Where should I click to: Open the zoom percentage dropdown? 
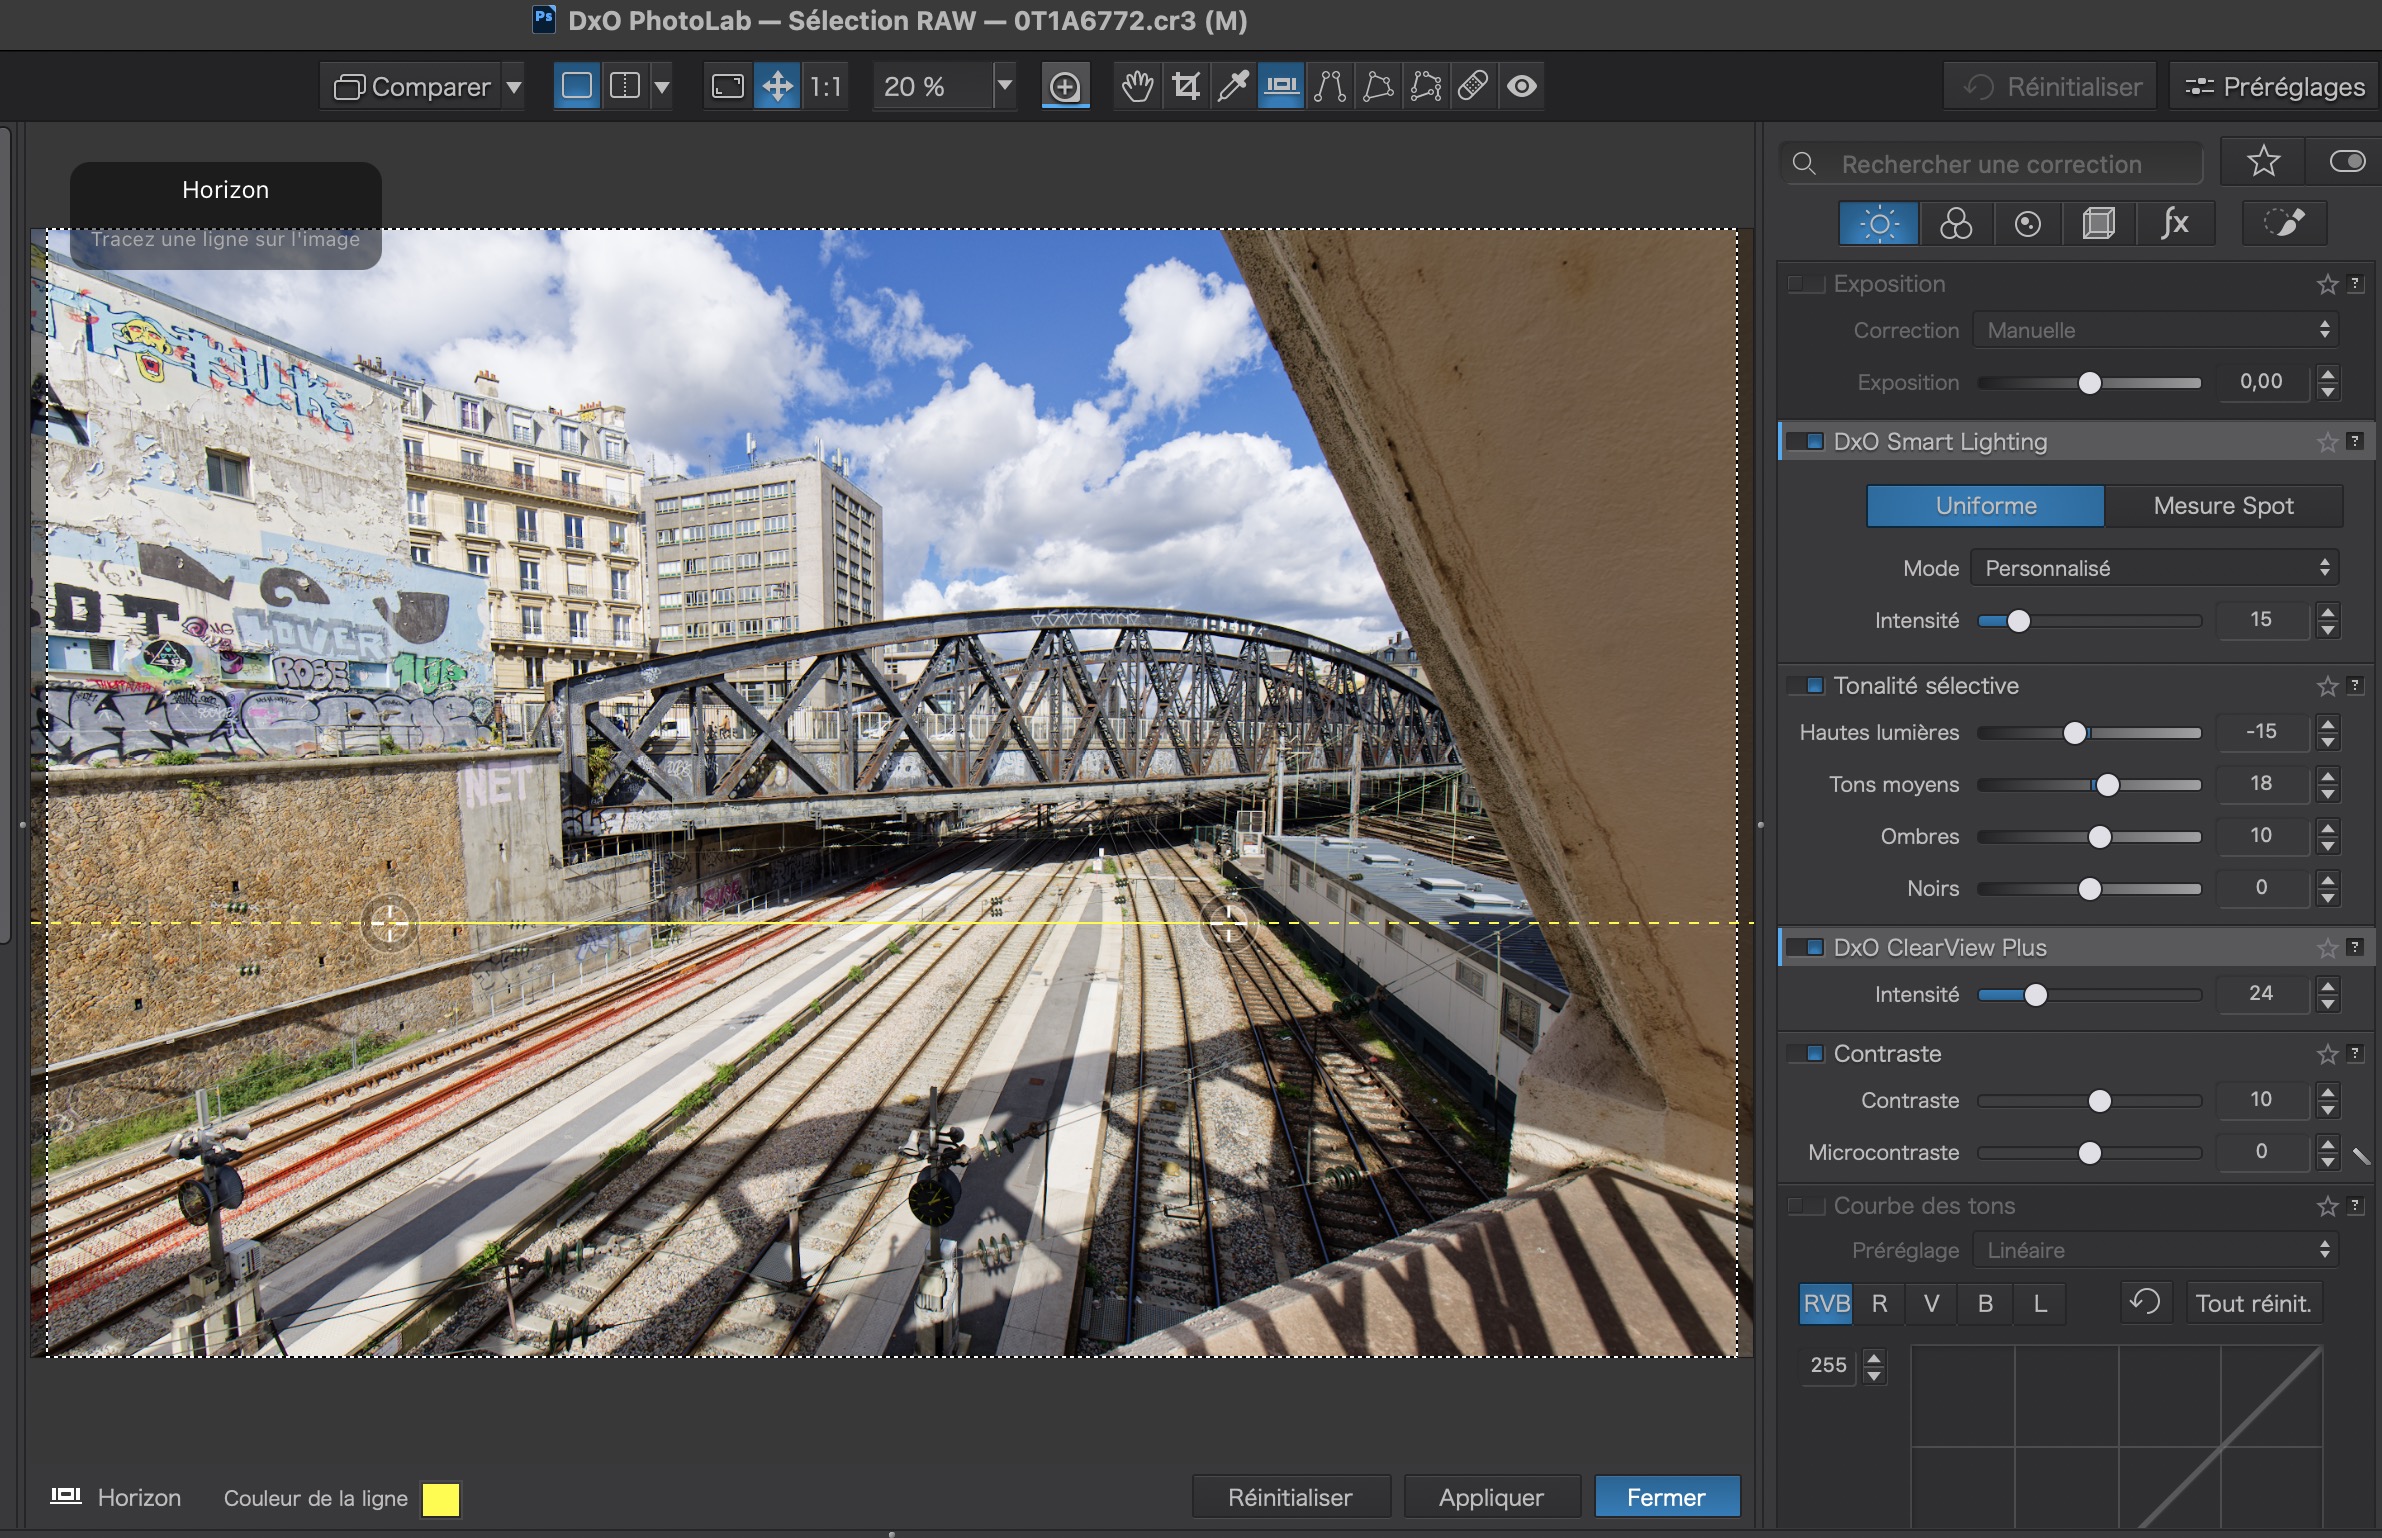pos(1004,87)
